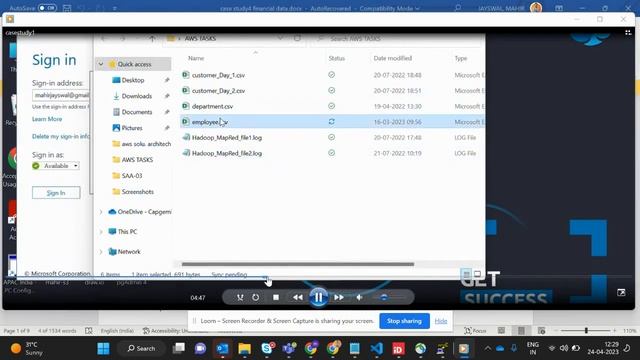
Task: Enable Focus mode in Word
Action: pos(475,331)
